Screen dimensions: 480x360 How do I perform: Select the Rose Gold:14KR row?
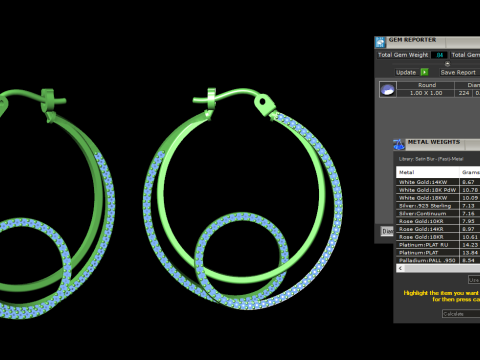click(438, 229)
